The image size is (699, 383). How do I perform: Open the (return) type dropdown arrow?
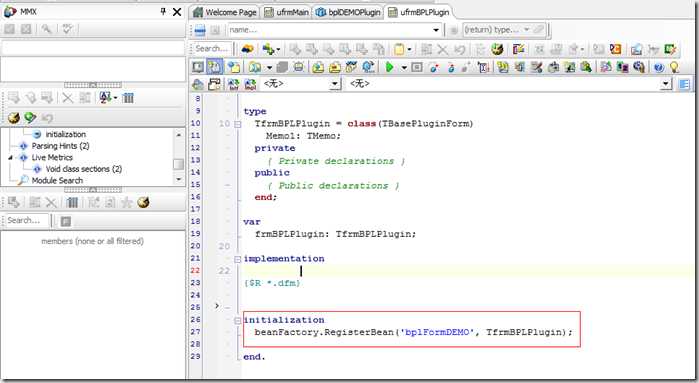tap(526, 29)
